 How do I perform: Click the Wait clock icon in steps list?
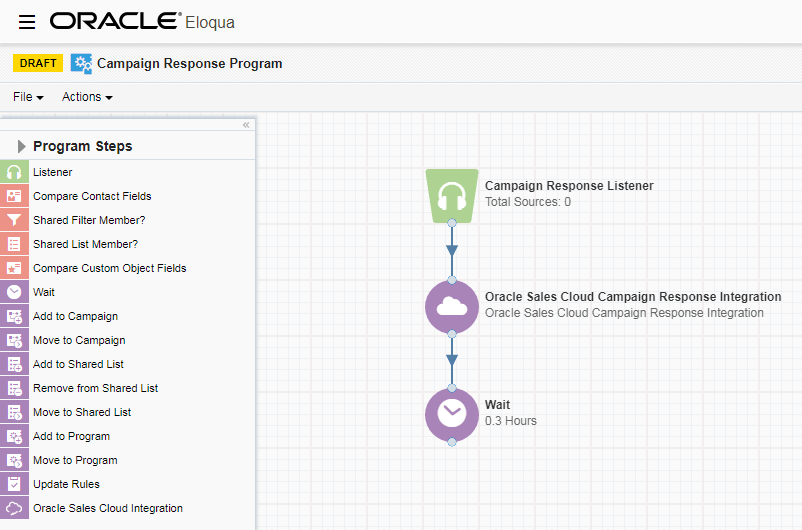pos(14,292)
